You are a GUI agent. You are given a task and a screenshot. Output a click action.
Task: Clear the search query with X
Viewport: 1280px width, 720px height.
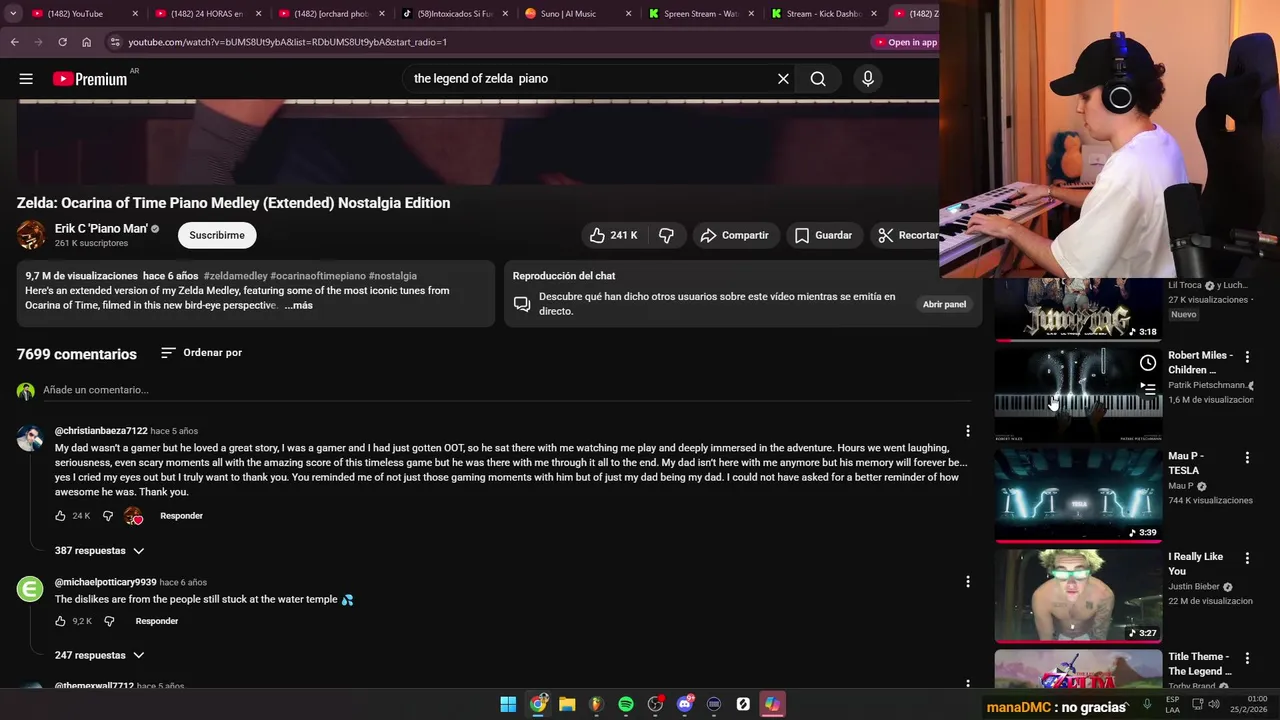(x=783, y=79)
